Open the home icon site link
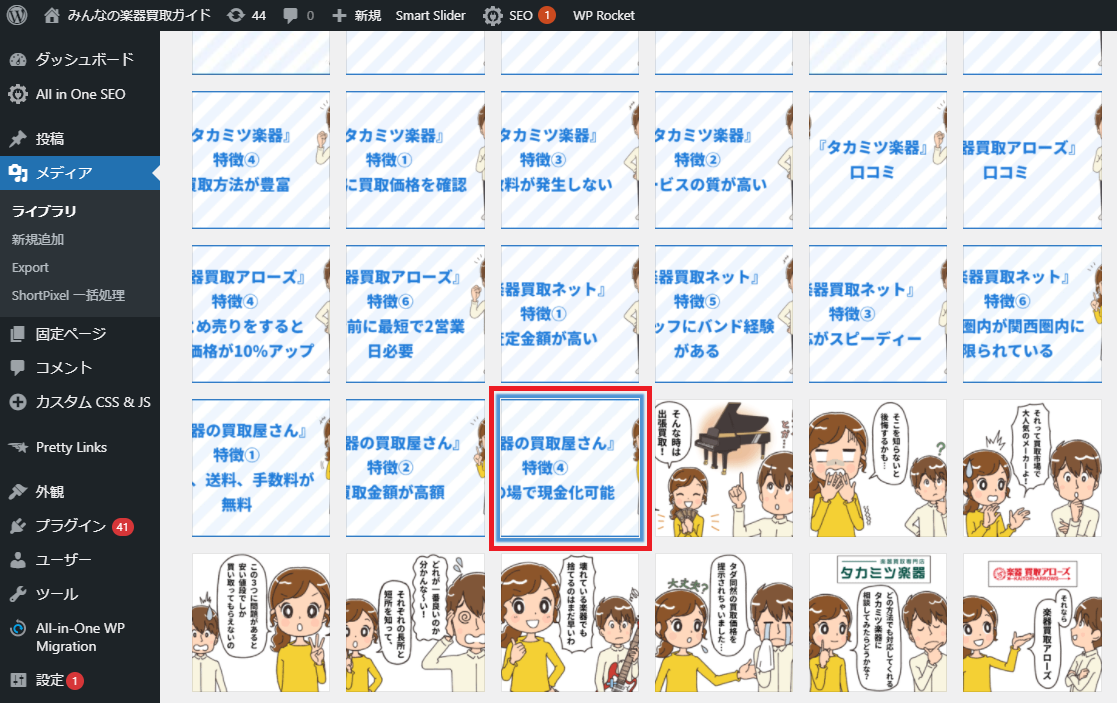 (52, 15)
